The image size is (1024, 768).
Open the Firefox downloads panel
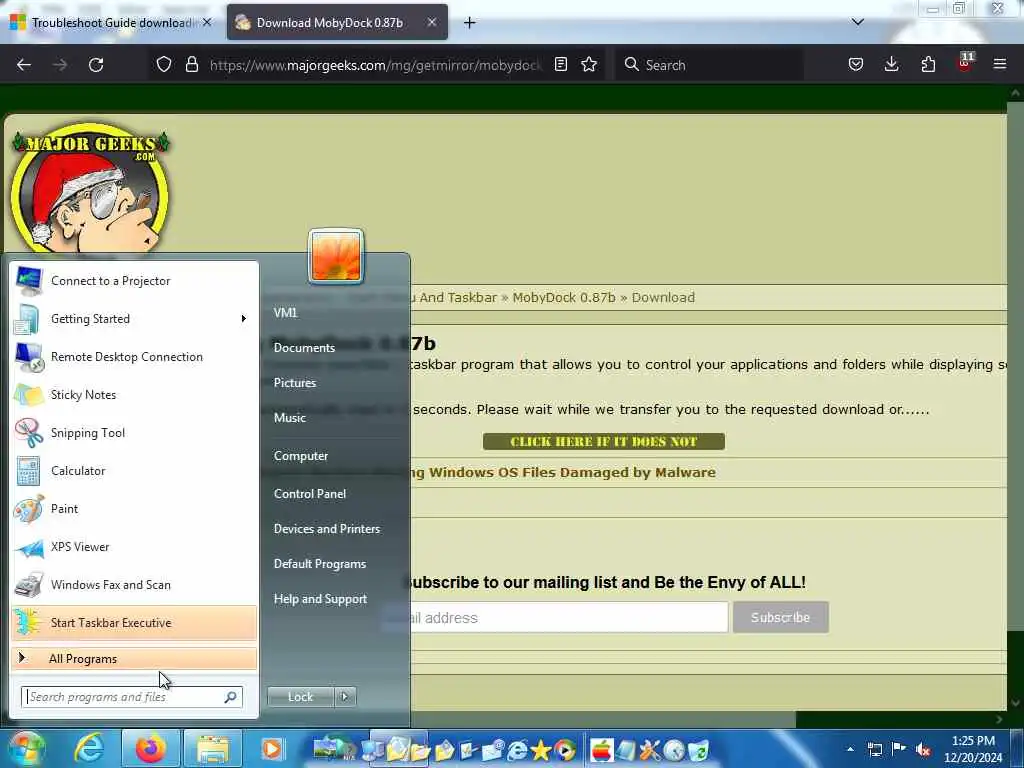point(891,64)
